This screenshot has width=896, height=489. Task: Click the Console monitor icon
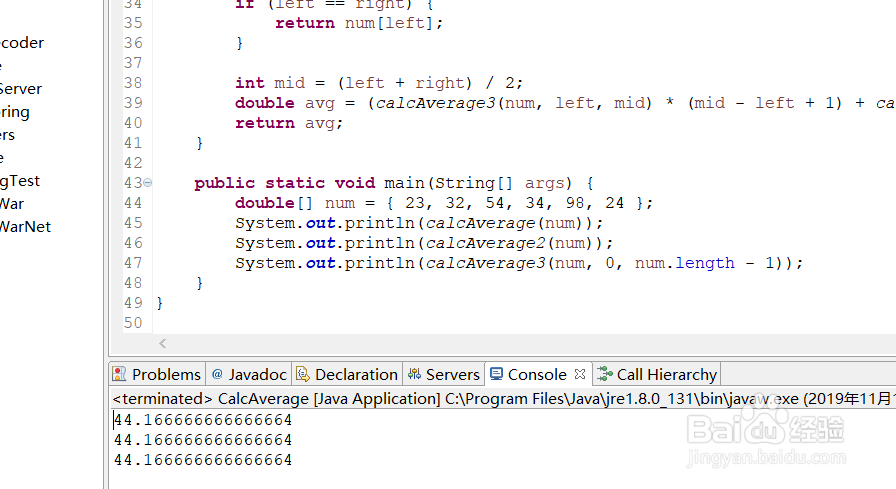coord(496,374)
